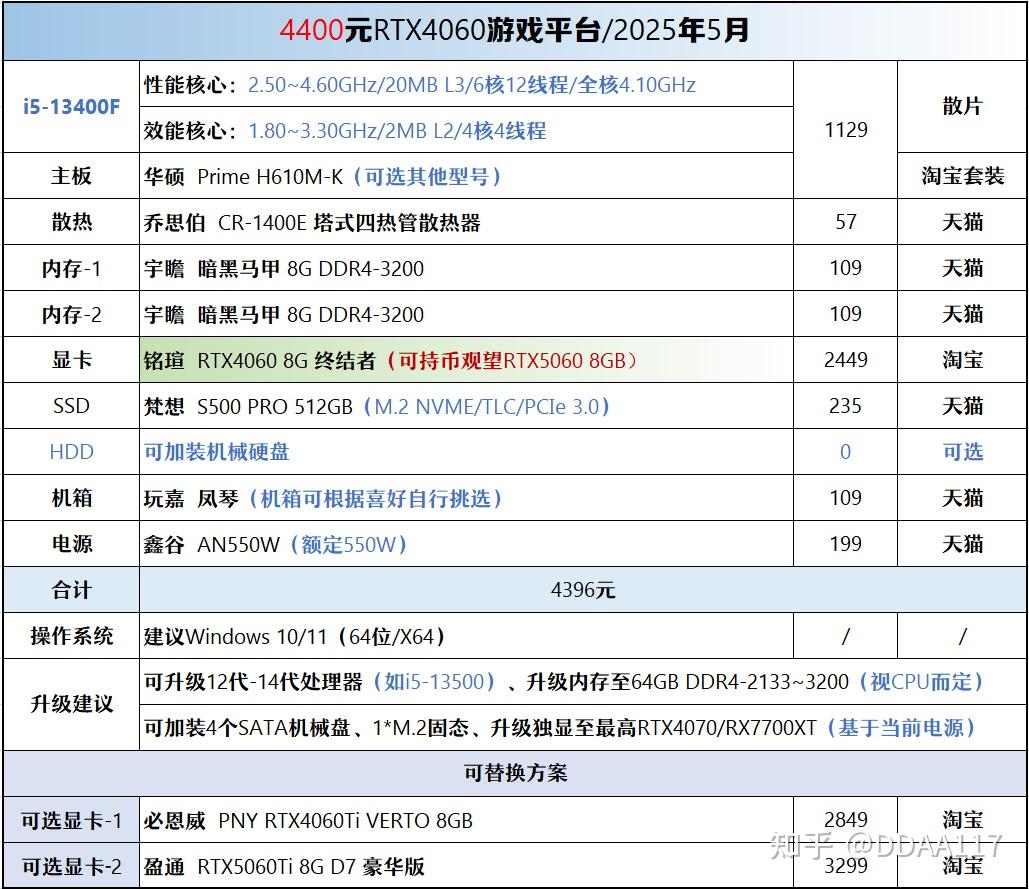
Task: Select the 梵想 S500 PRO 512GB SSD entry
Action: pos(466,406)
